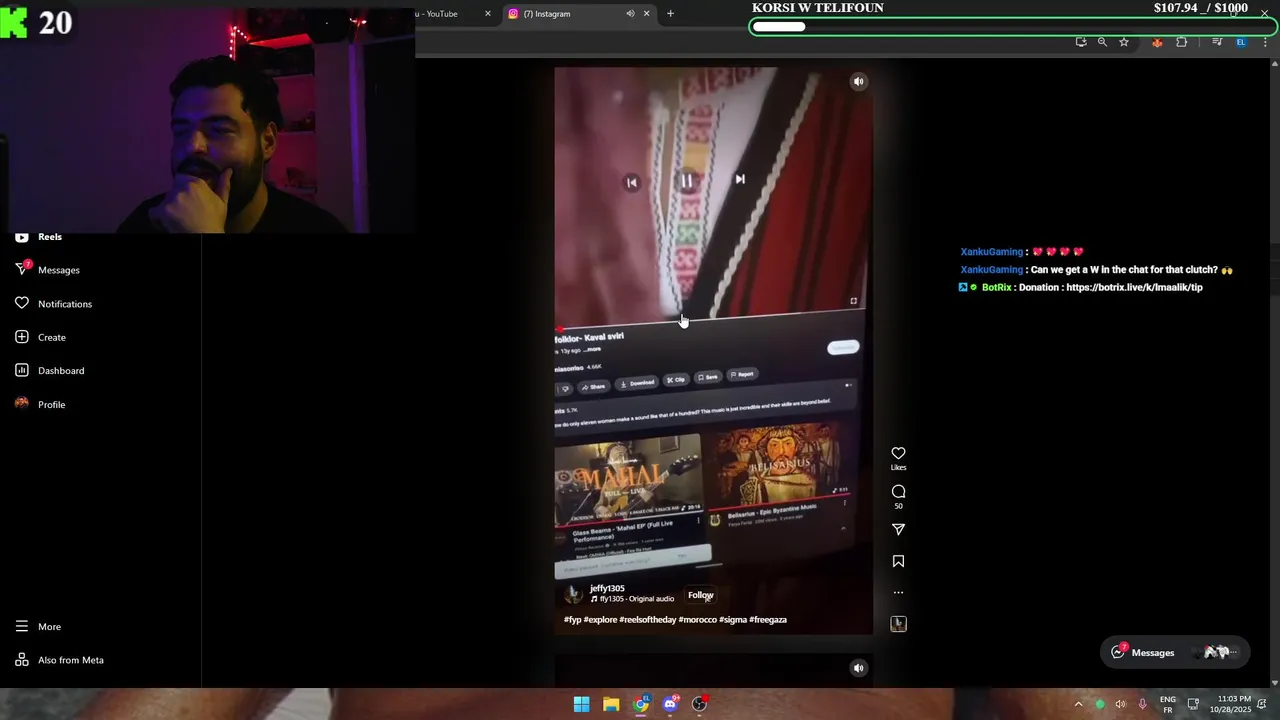Screen dimensions: 1280x720
Task: Open OBS Studio from the taskbar
Action: point(700,704)
